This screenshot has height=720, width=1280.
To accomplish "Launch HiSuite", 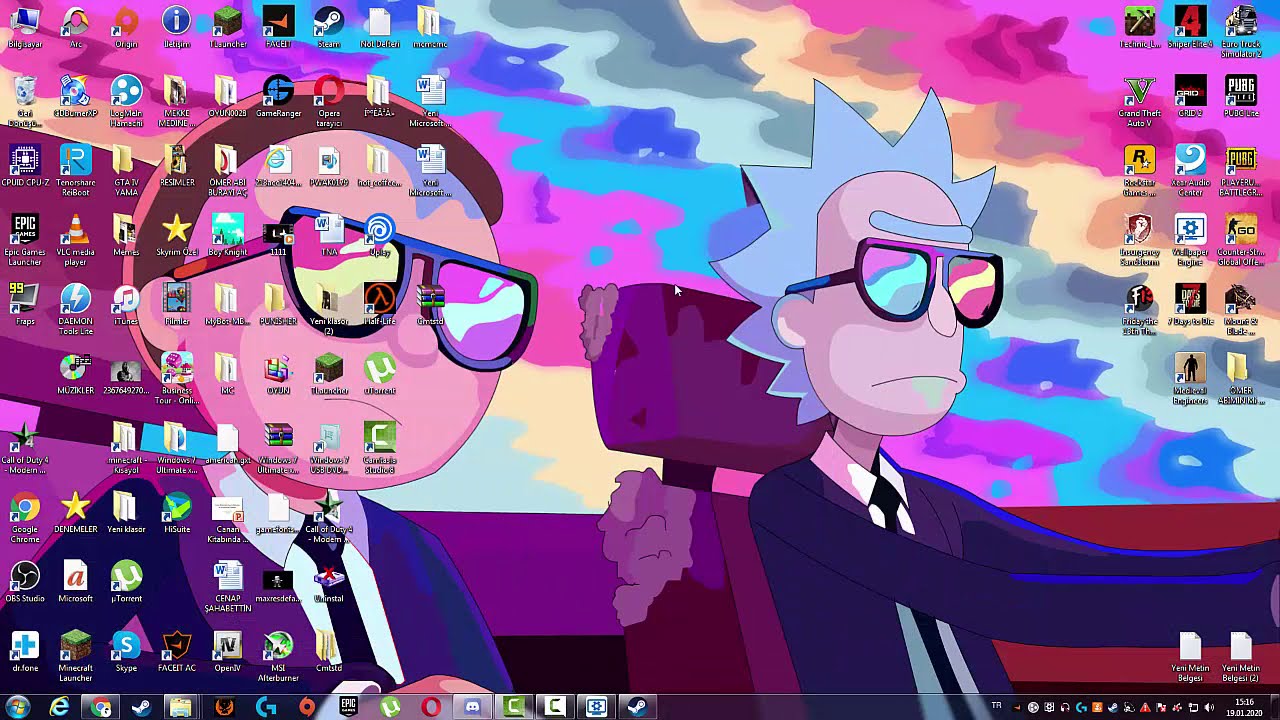I will coord(177,512).
